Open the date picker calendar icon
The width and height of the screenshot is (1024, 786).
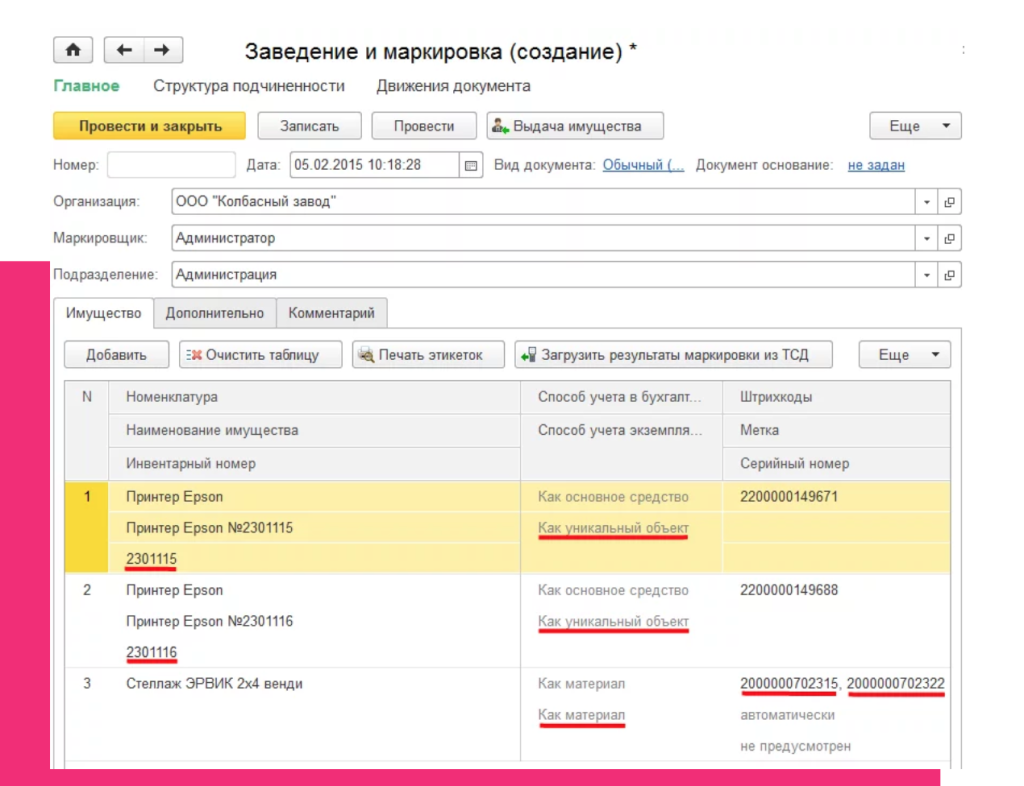coord(472,165)
